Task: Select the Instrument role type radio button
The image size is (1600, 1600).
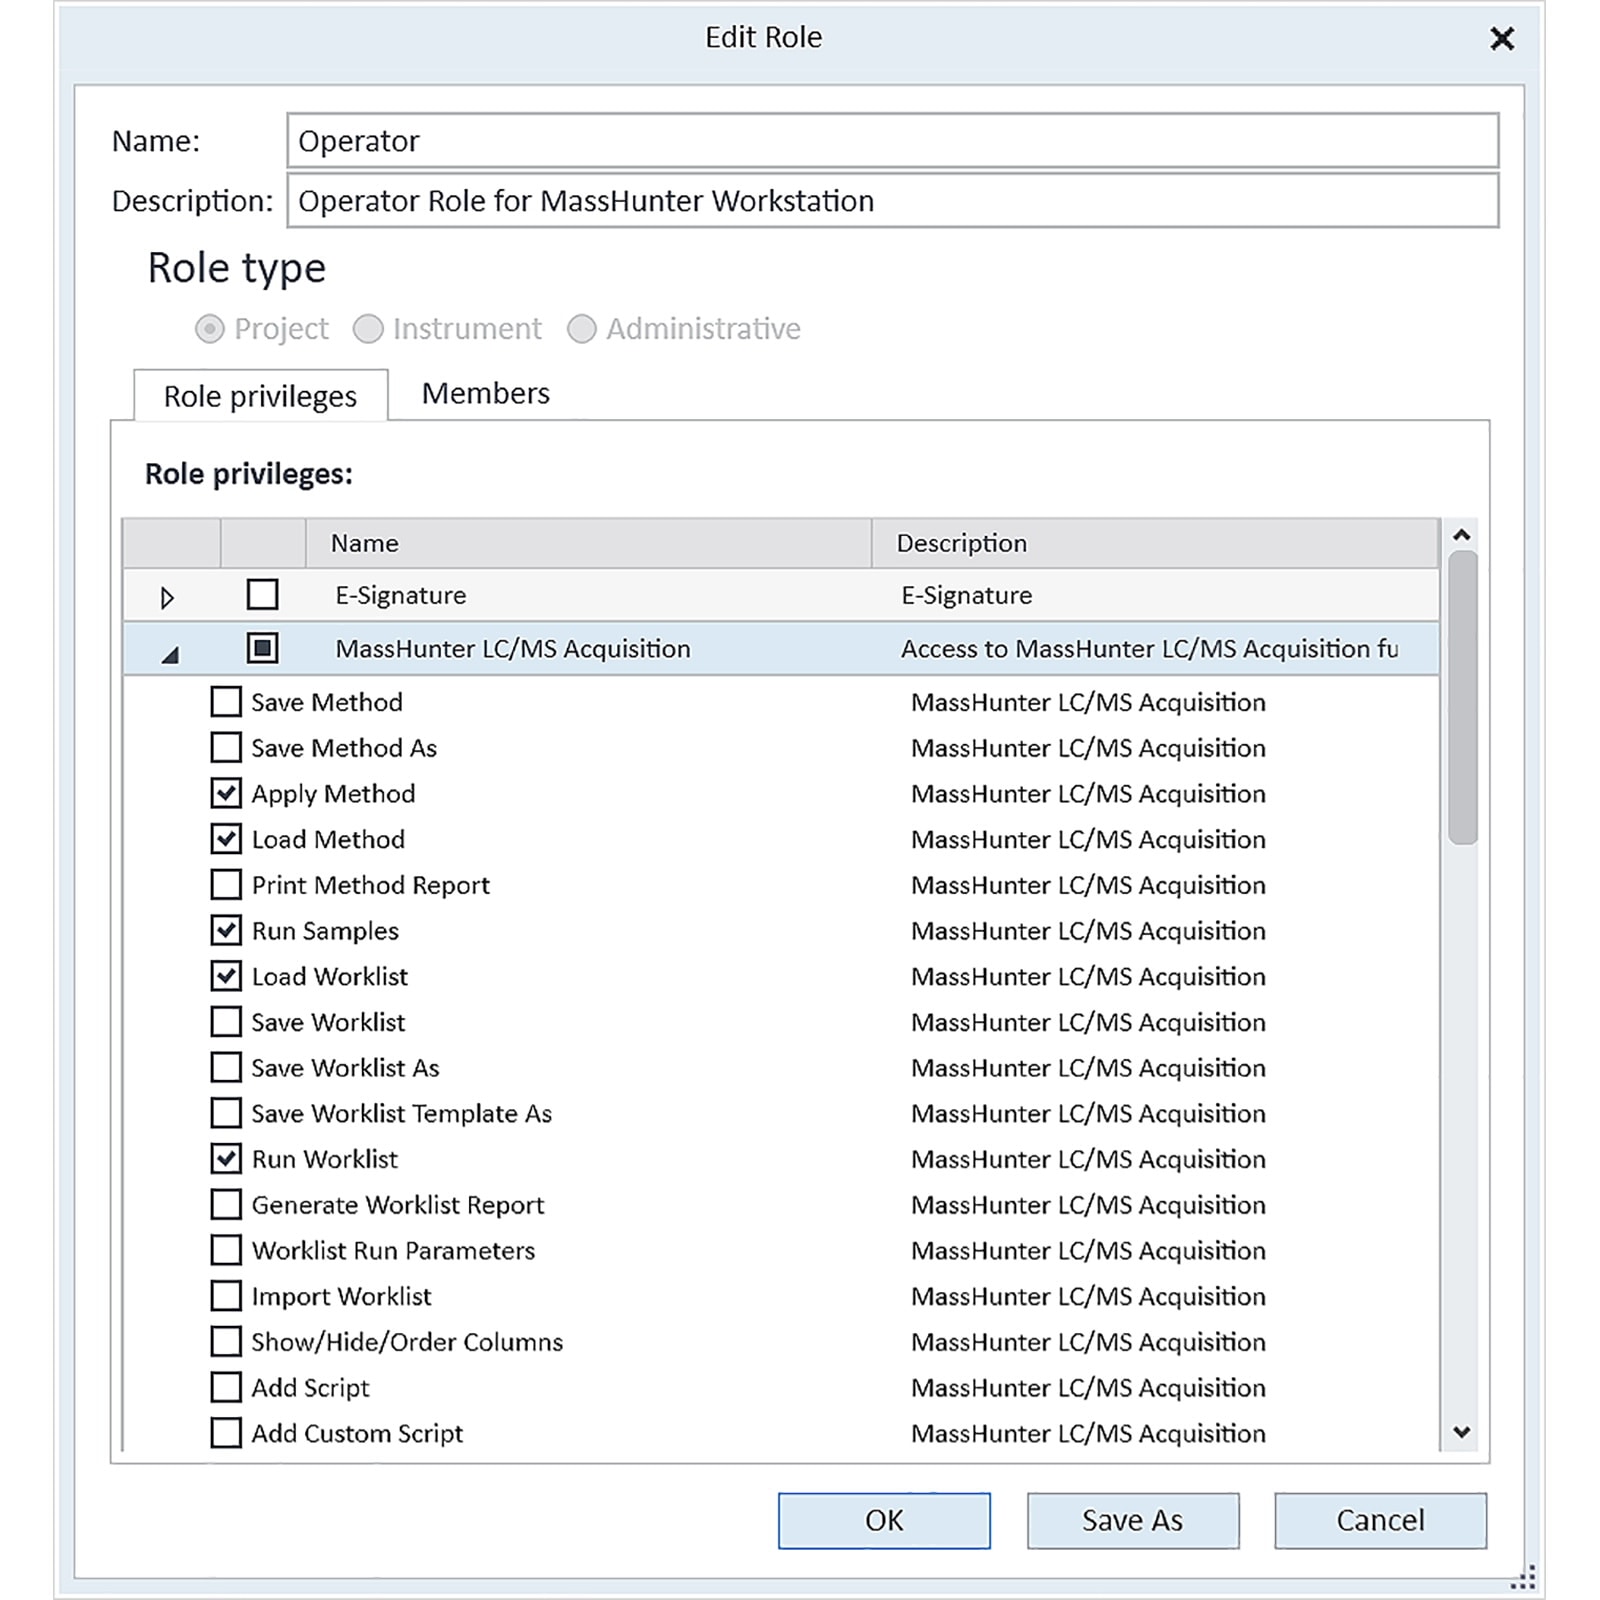Action: point(368,329)
